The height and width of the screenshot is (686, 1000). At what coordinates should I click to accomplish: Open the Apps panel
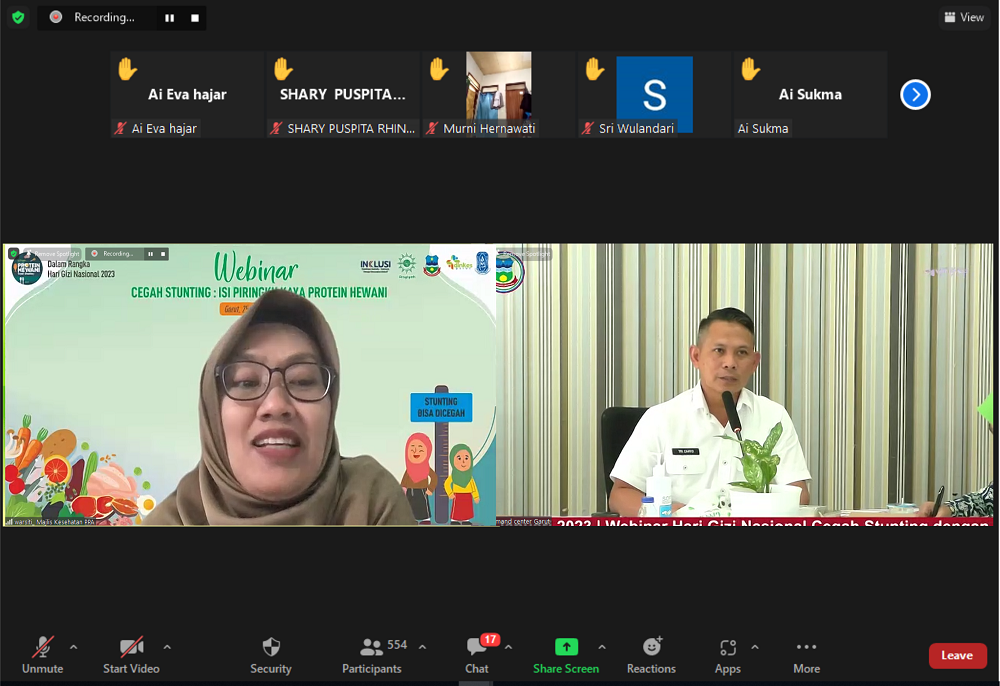pyautogui.click(x=727, y=654)
